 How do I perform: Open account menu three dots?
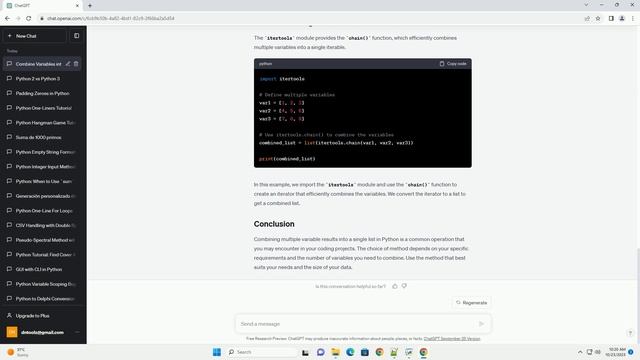tap(77, 332)
